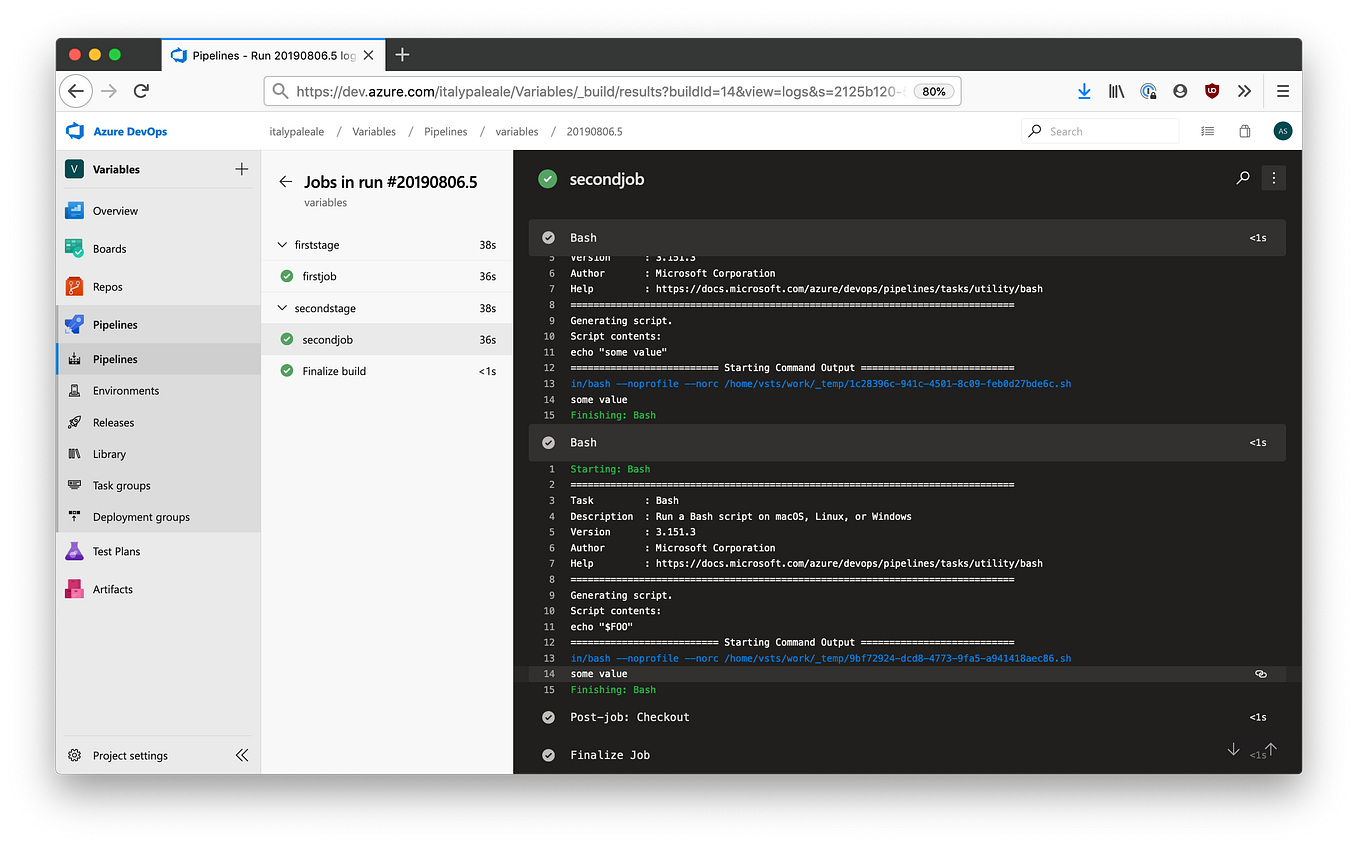Screen dimensions: 1358x848
Task: Open the Library section
Action: [x=109, y=453]
